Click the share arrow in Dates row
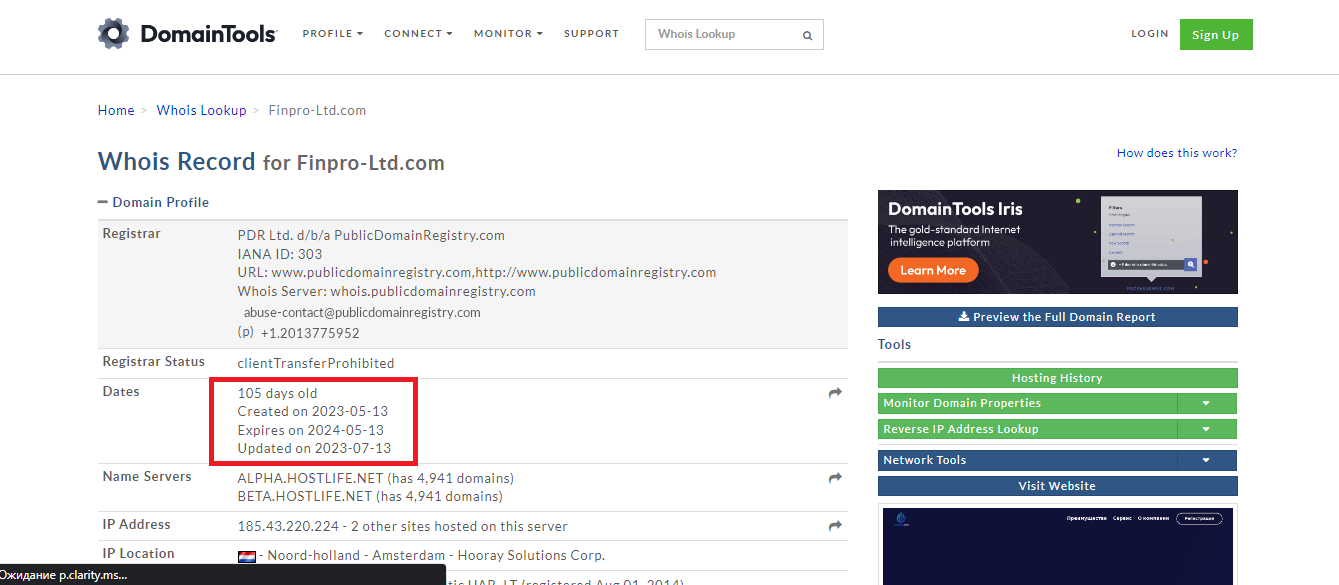Screen dimensions: 1339x585 tap(835, 394)
